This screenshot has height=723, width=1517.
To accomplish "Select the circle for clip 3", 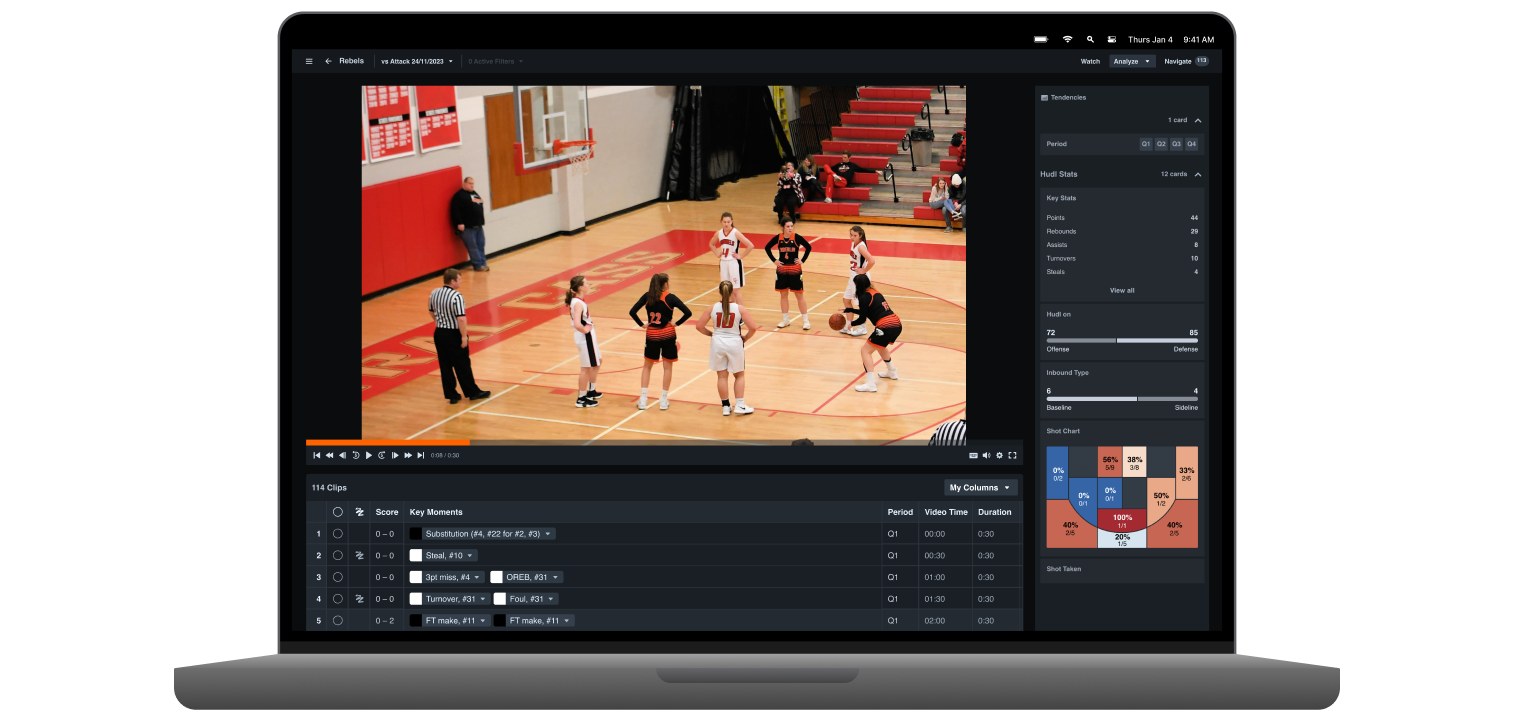I will coord(338,577).
